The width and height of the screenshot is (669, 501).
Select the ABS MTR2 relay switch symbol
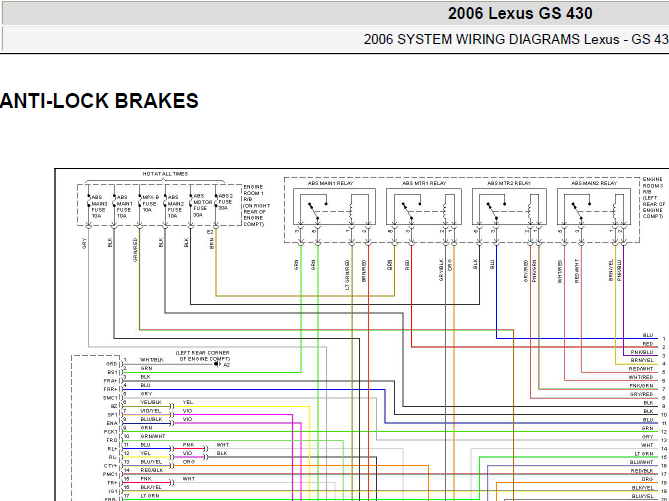click(x=496, y=211)
